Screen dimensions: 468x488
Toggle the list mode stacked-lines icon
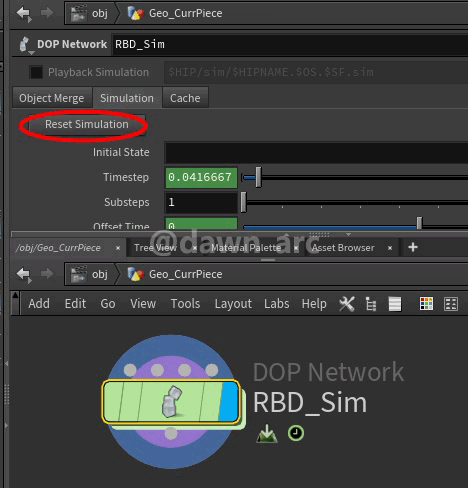point(395,304)
